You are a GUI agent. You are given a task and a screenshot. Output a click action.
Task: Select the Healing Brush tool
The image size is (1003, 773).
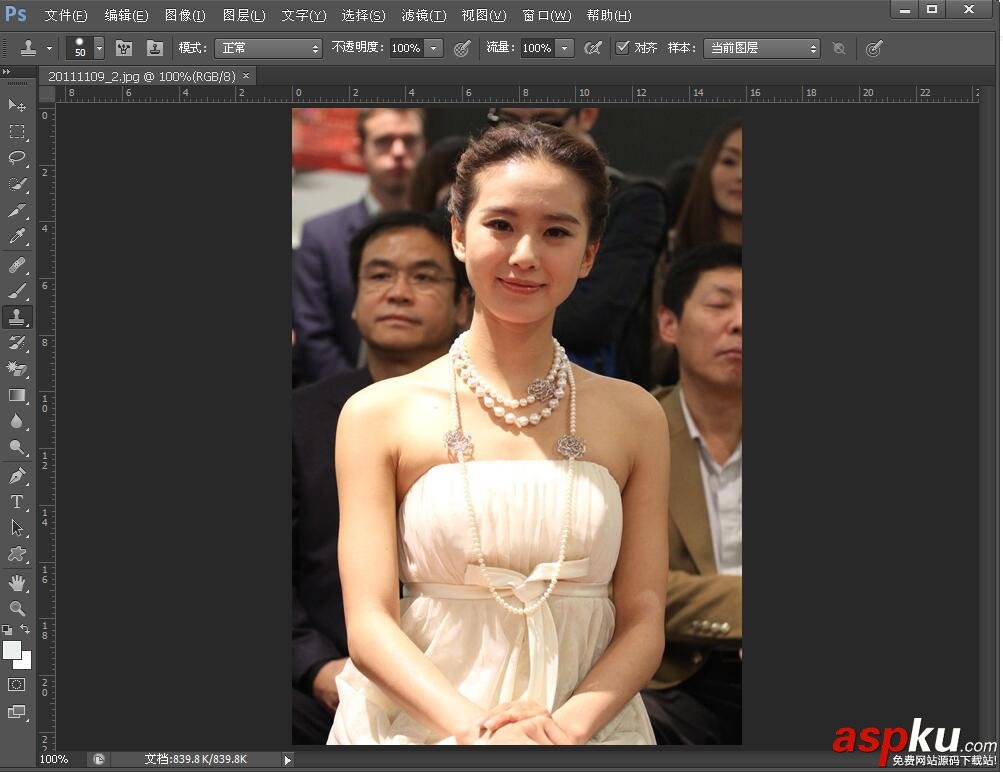(x=16, y=264)
